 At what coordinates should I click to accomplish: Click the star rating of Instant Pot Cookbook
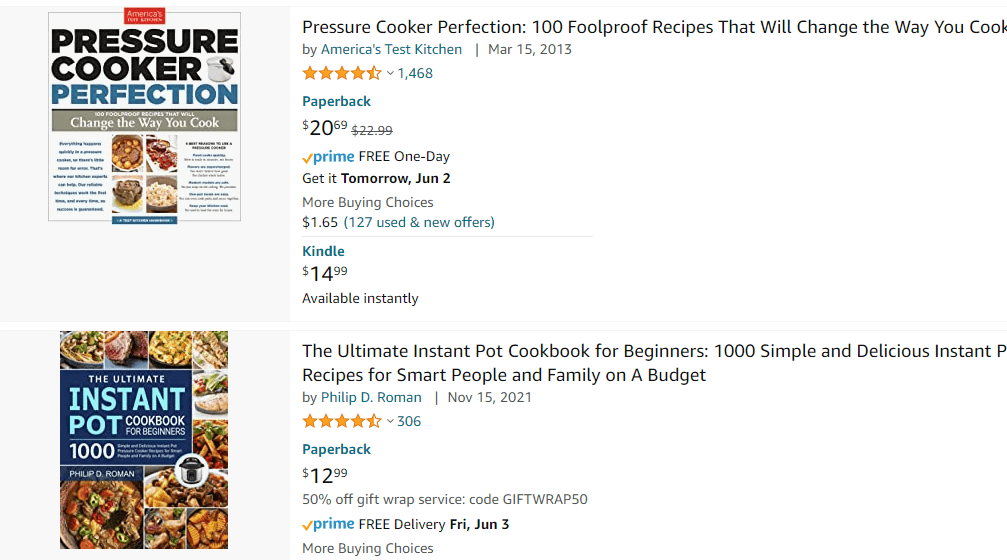coord(341,421)
